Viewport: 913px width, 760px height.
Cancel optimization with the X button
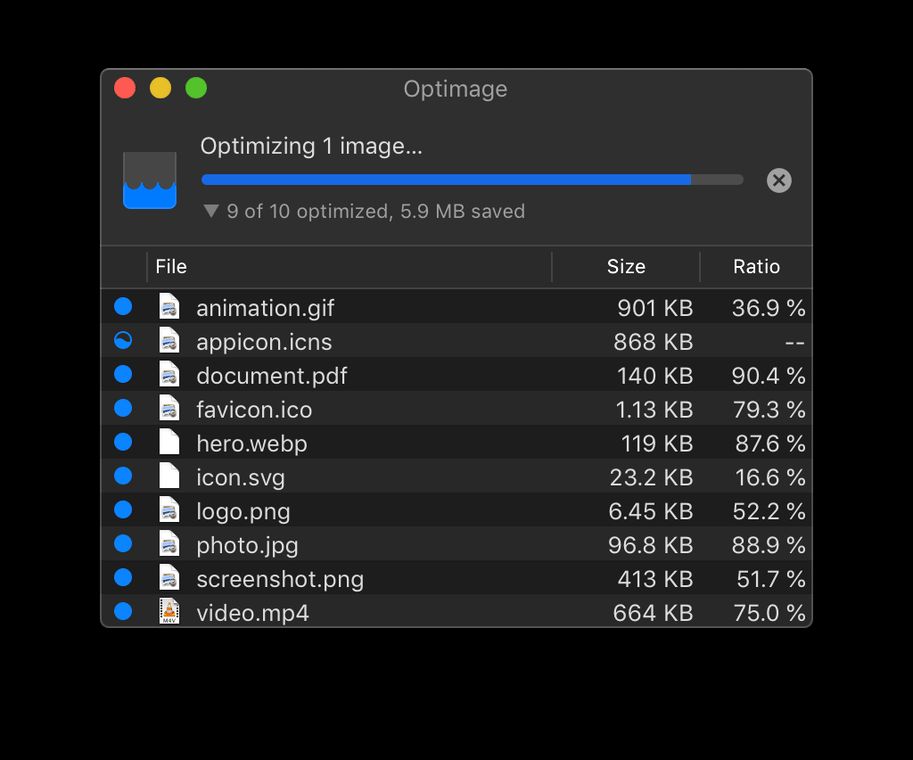pos(779,180)
